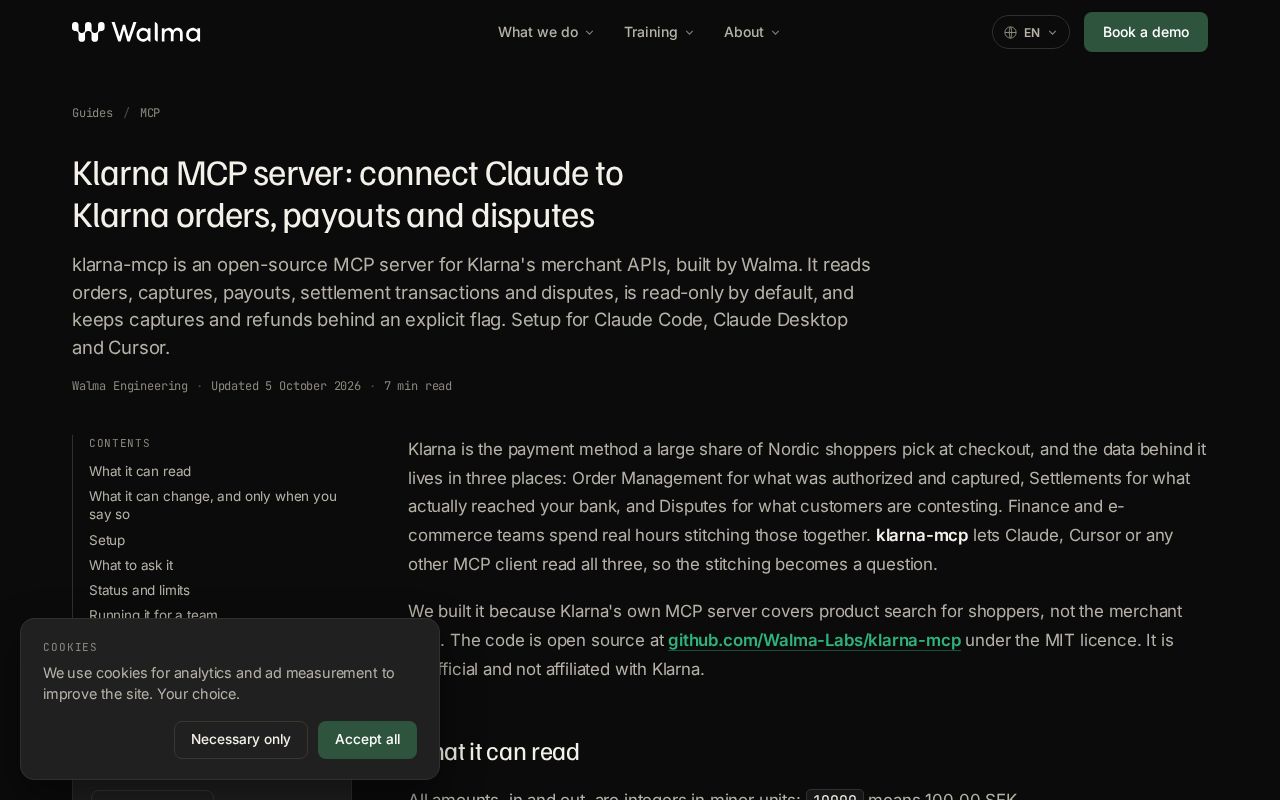1280x800 pixels.
Task: Open the About dropdown menu
Action: 752,32
